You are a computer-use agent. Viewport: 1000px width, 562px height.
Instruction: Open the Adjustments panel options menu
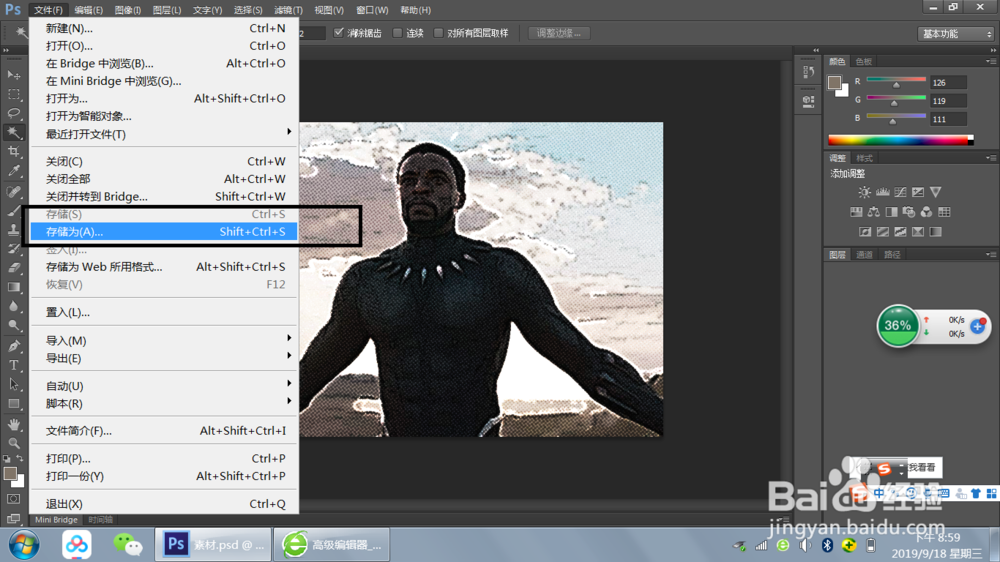click(x=991, y=158)
